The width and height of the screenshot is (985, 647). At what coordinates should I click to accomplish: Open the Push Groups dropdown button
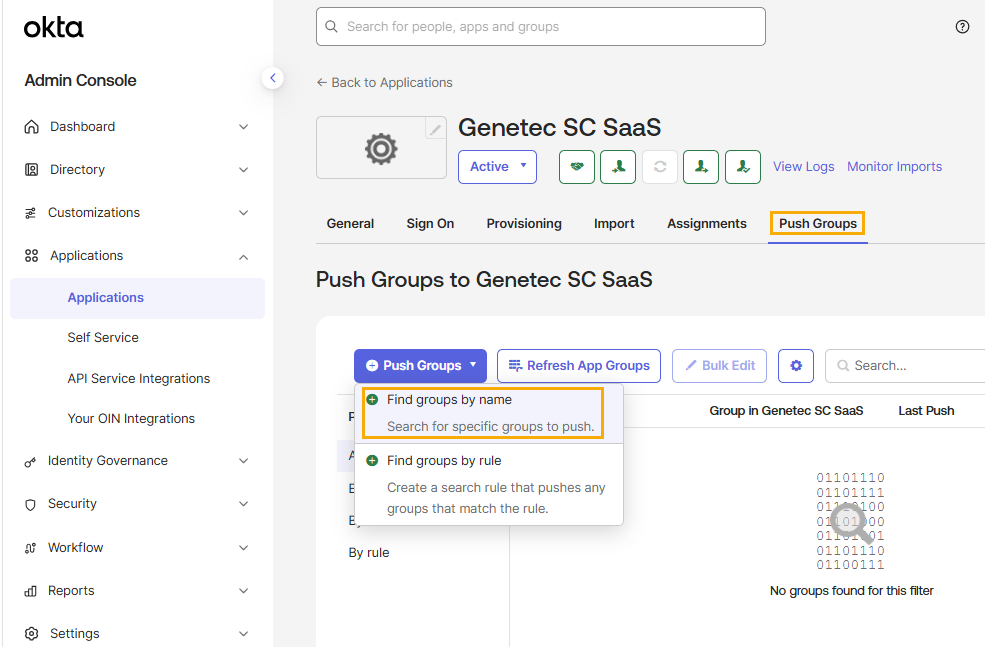click(x=420, y=366)
